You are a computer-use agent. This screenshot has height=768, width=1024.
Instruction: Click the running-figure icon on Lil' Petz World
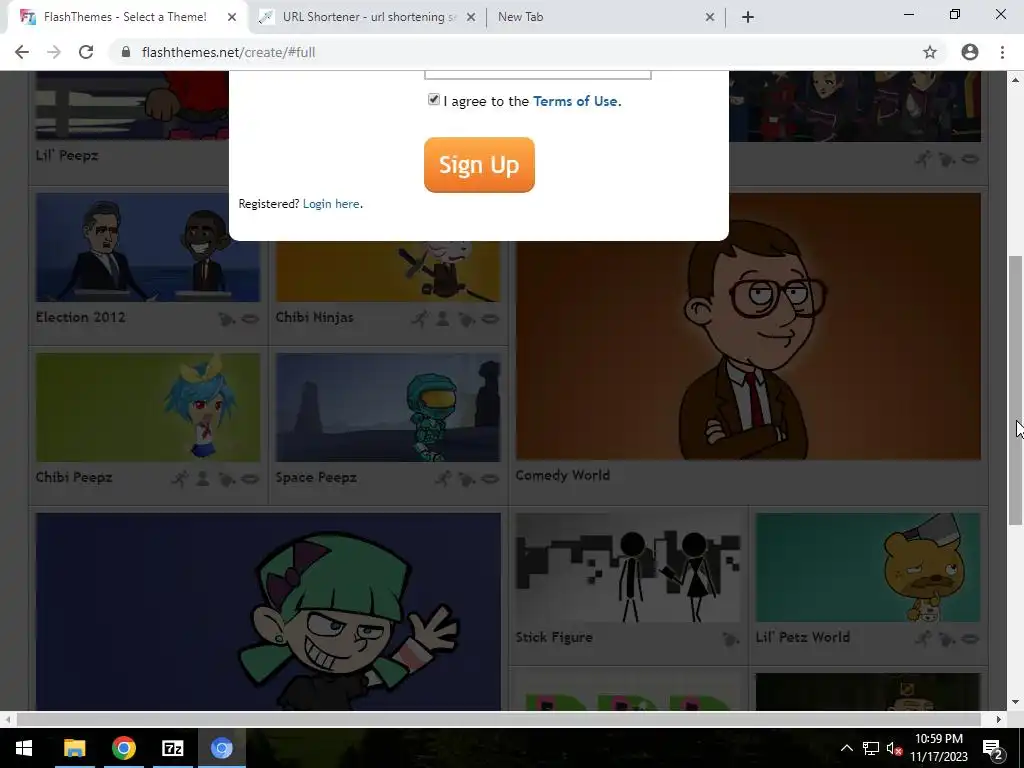tap(923, 638)
